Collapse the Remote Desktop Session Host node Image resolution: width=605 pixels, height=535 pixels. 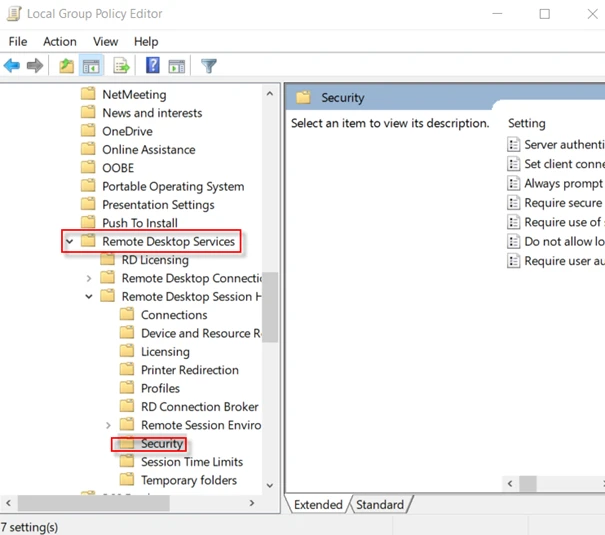click(x=89, y=297)
